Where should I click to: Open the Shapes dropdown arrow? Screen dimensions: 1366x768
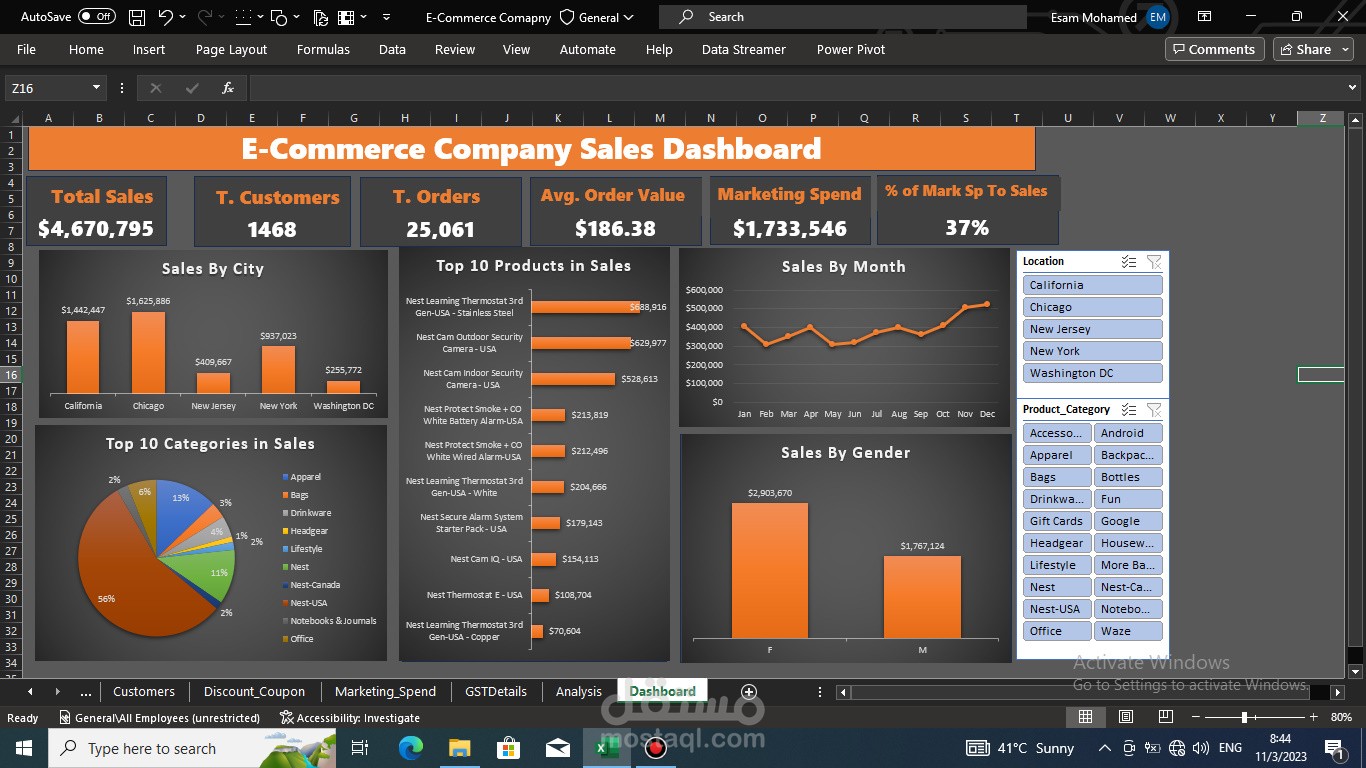coord(298,17)
